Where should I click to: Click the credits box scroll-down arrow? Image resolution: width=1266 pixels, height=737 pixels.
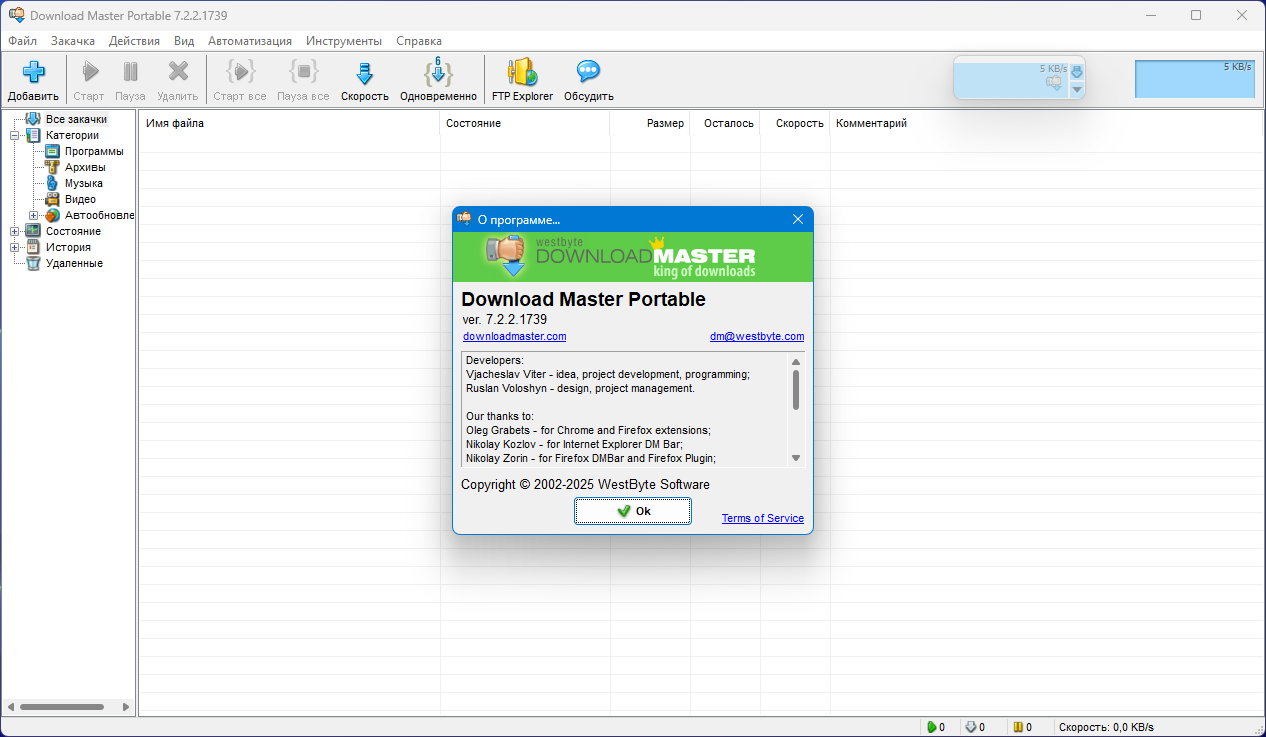tap(796, 458)
